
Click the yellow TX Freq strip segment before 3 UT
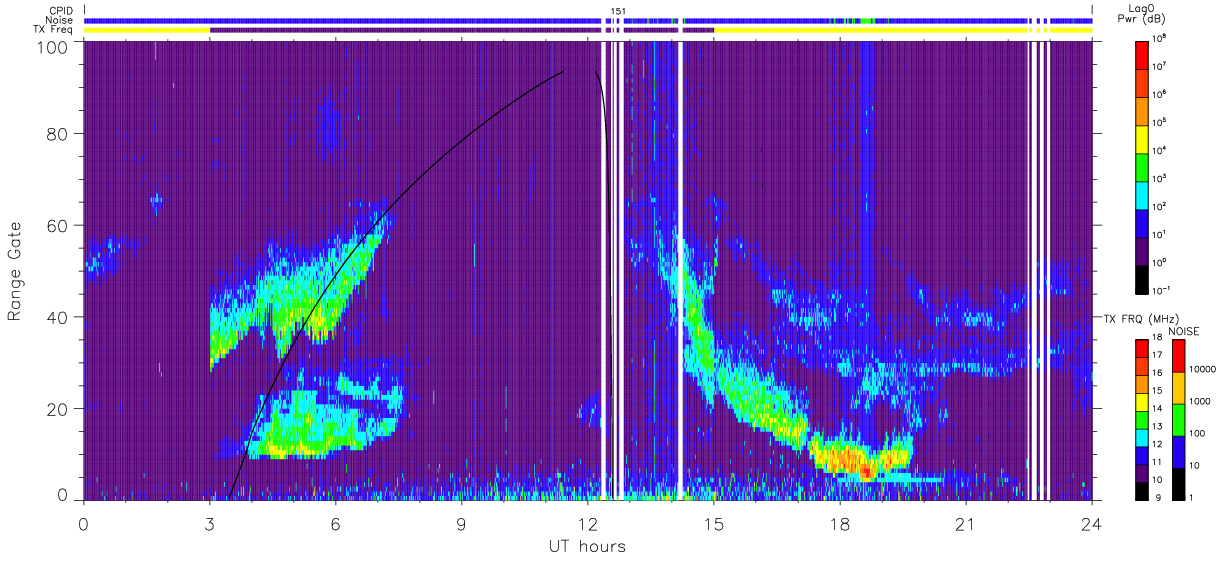147,30
